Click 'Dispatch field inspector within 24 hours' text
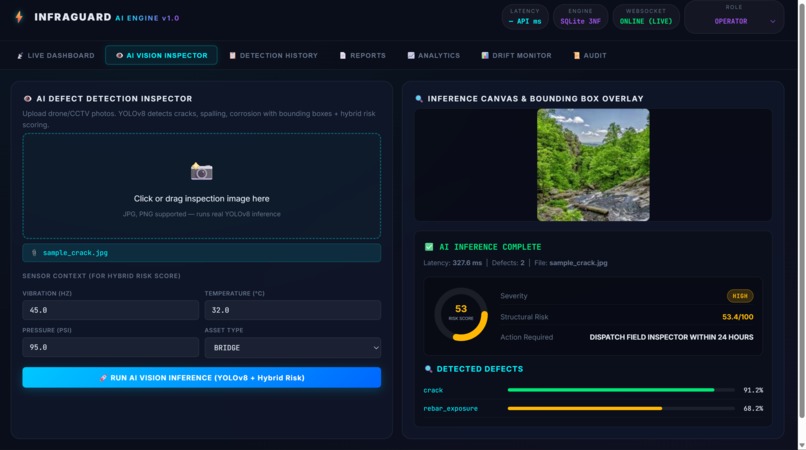 (671, 337)
